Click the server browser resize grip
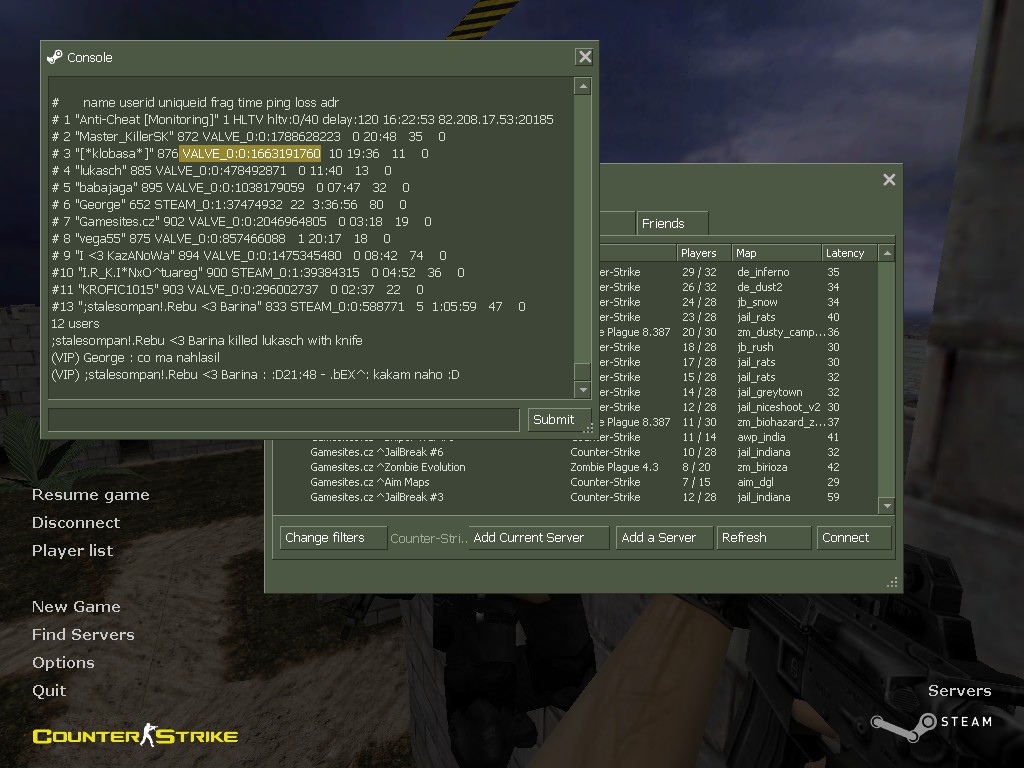Screen dimensions: 1024x768 point(892,583)
